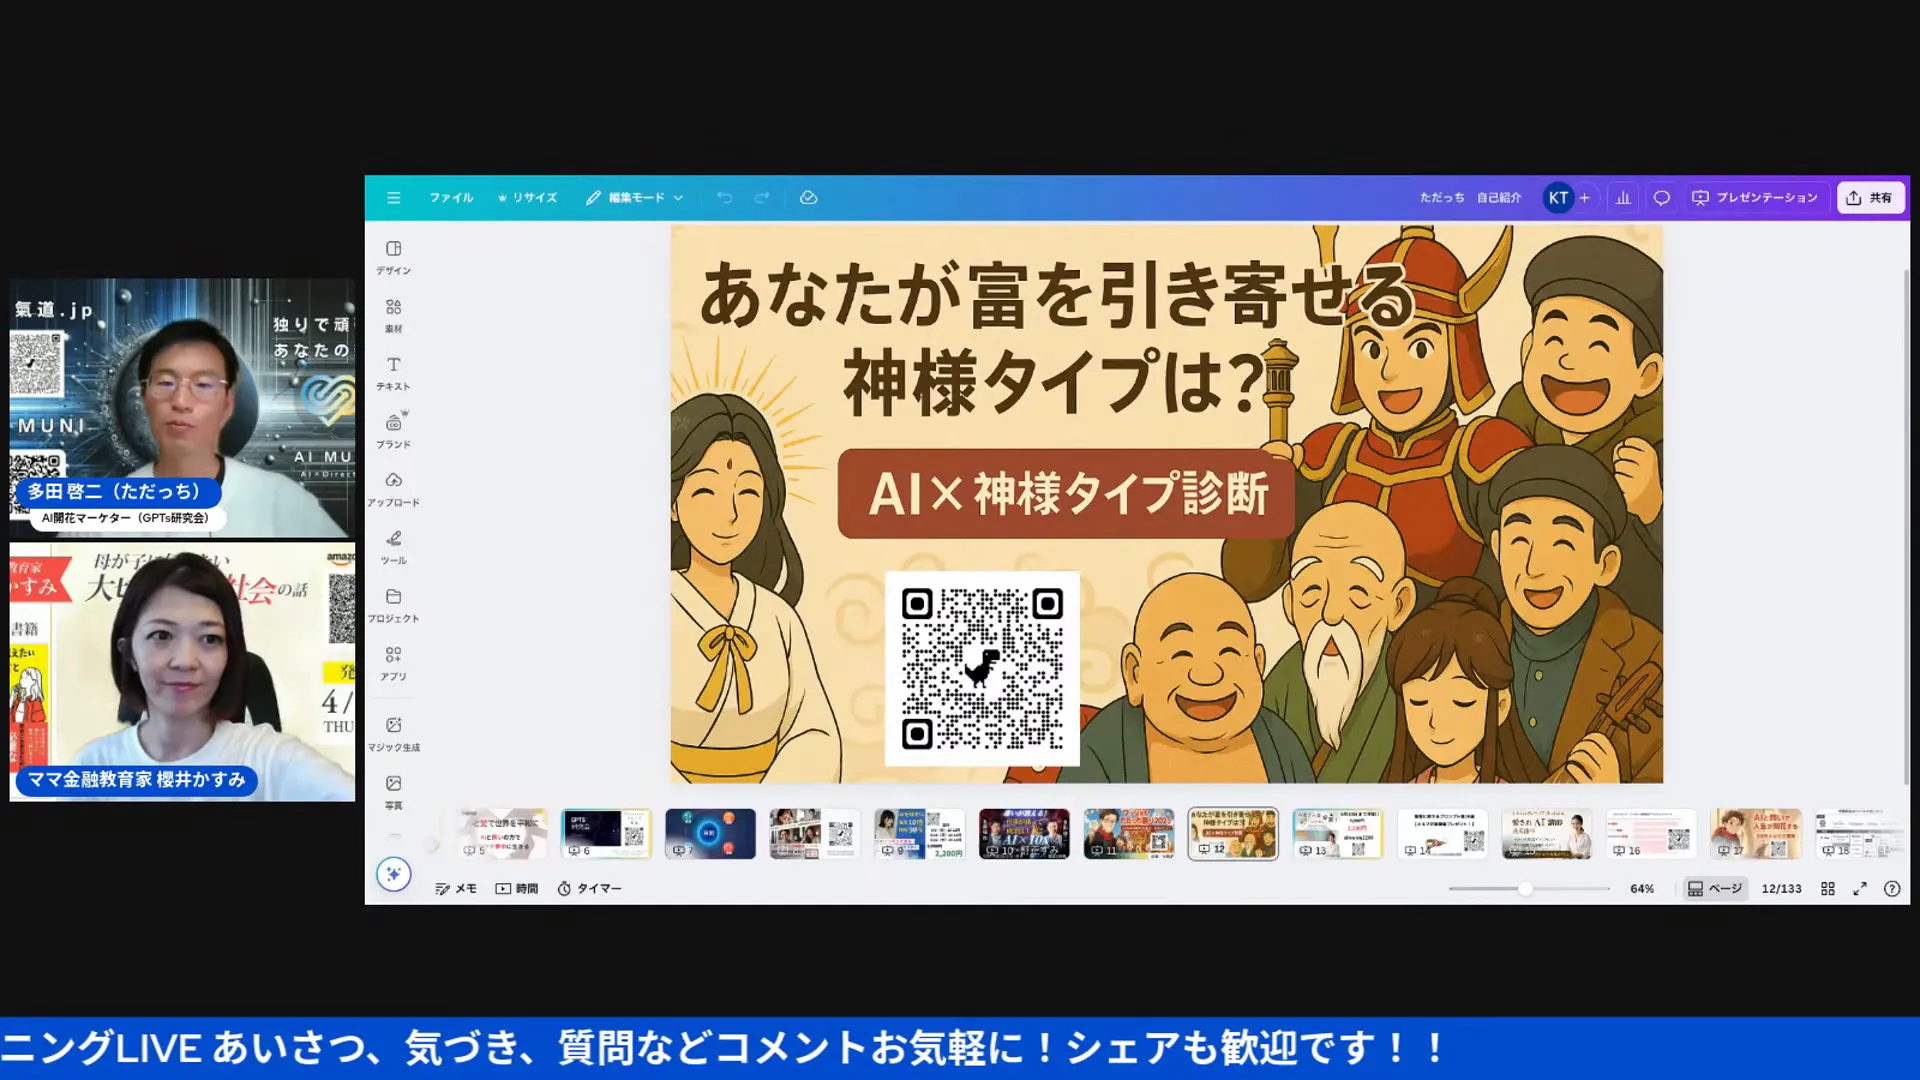Image resolution: width=1920 pixels, height=1080 pixels.
Task: Select page 5 thumbnail
Action: [502, 834]
